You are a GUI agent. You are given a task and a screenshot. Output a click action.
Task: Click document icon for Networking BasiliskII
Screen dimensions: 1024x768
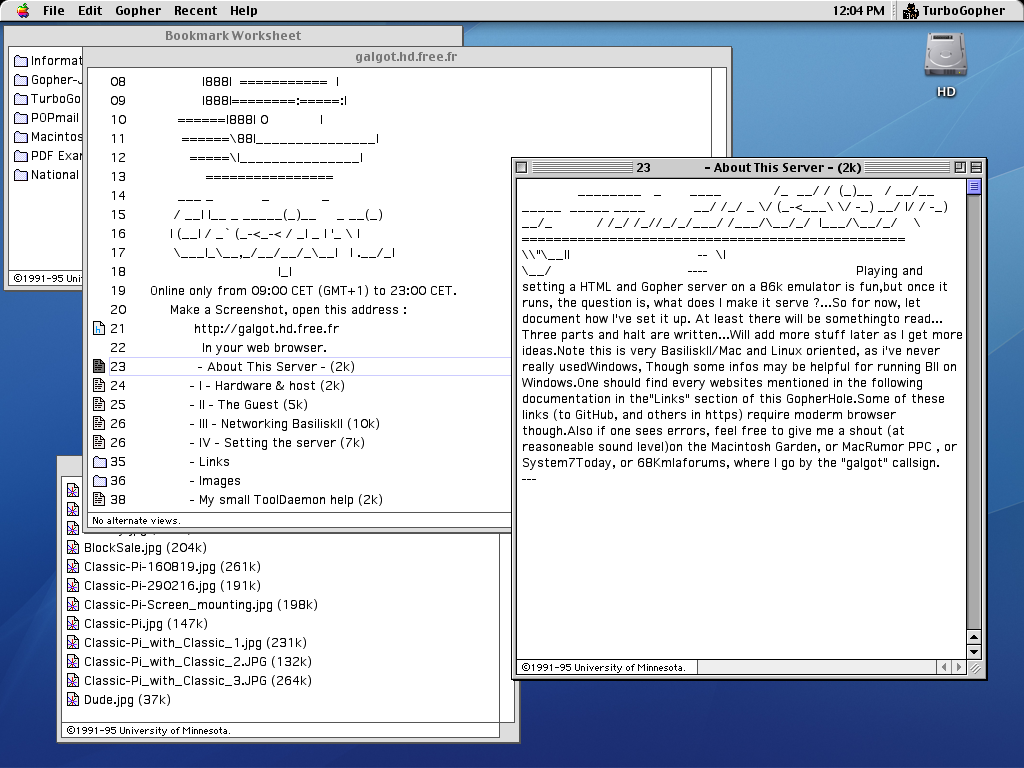point(99,423)
